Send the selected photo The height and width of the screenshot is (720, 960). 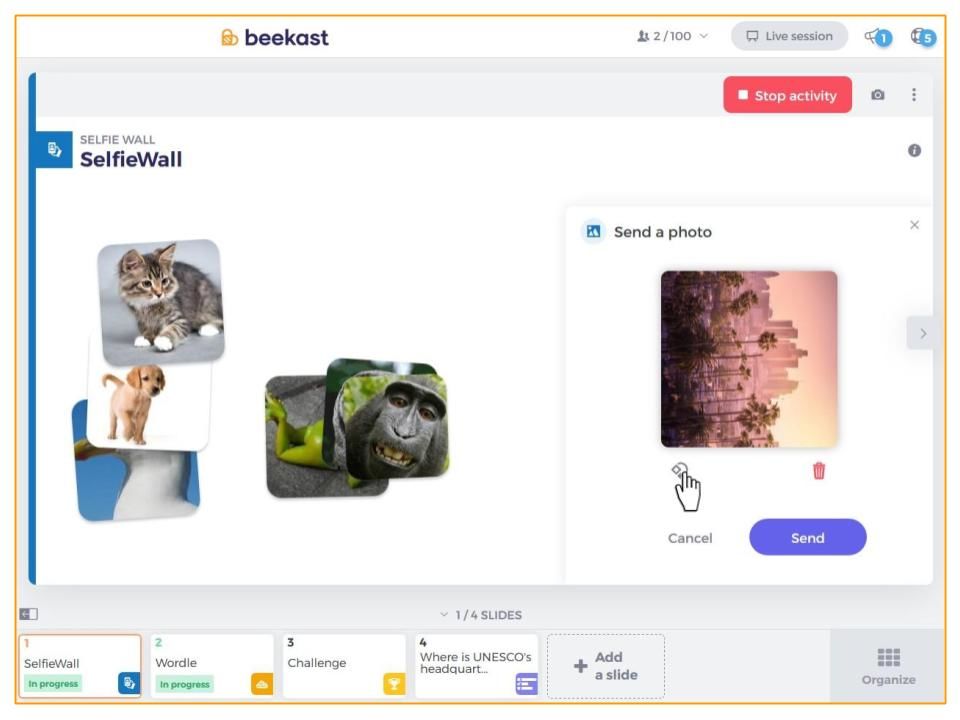pyautogui.click(x=808, y=538)
